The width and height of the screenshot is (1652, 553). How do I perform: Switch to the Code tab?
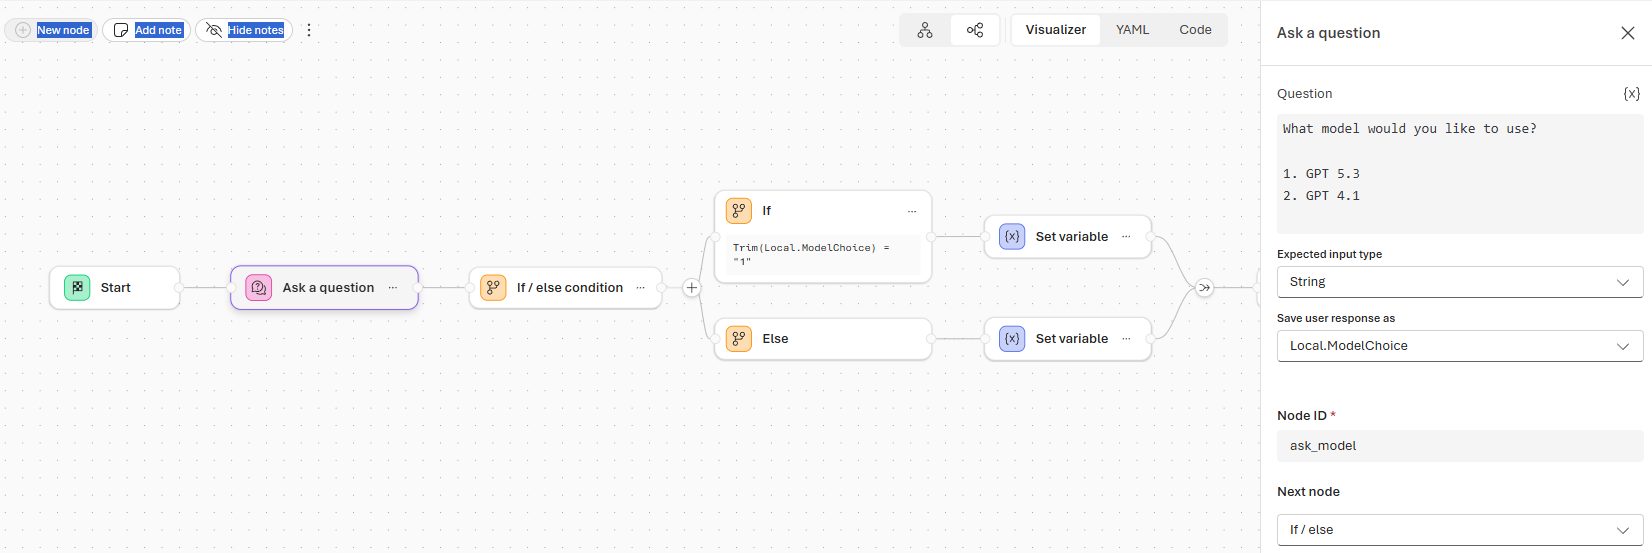click(x=1195, y=30)
